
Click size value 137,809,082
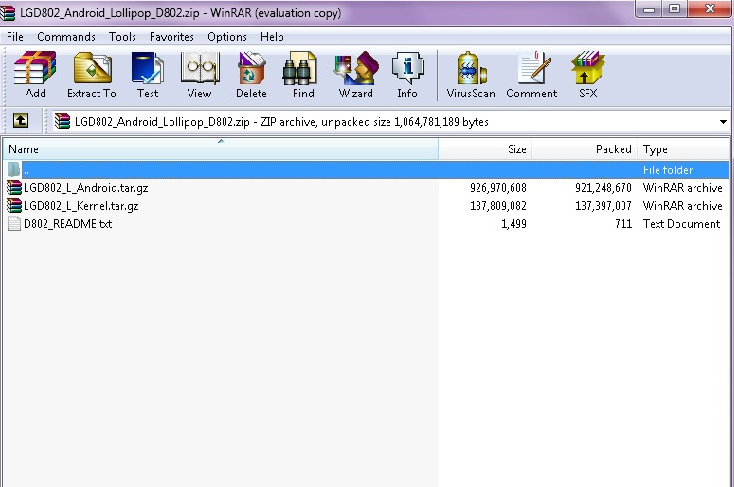coord(498,206)
